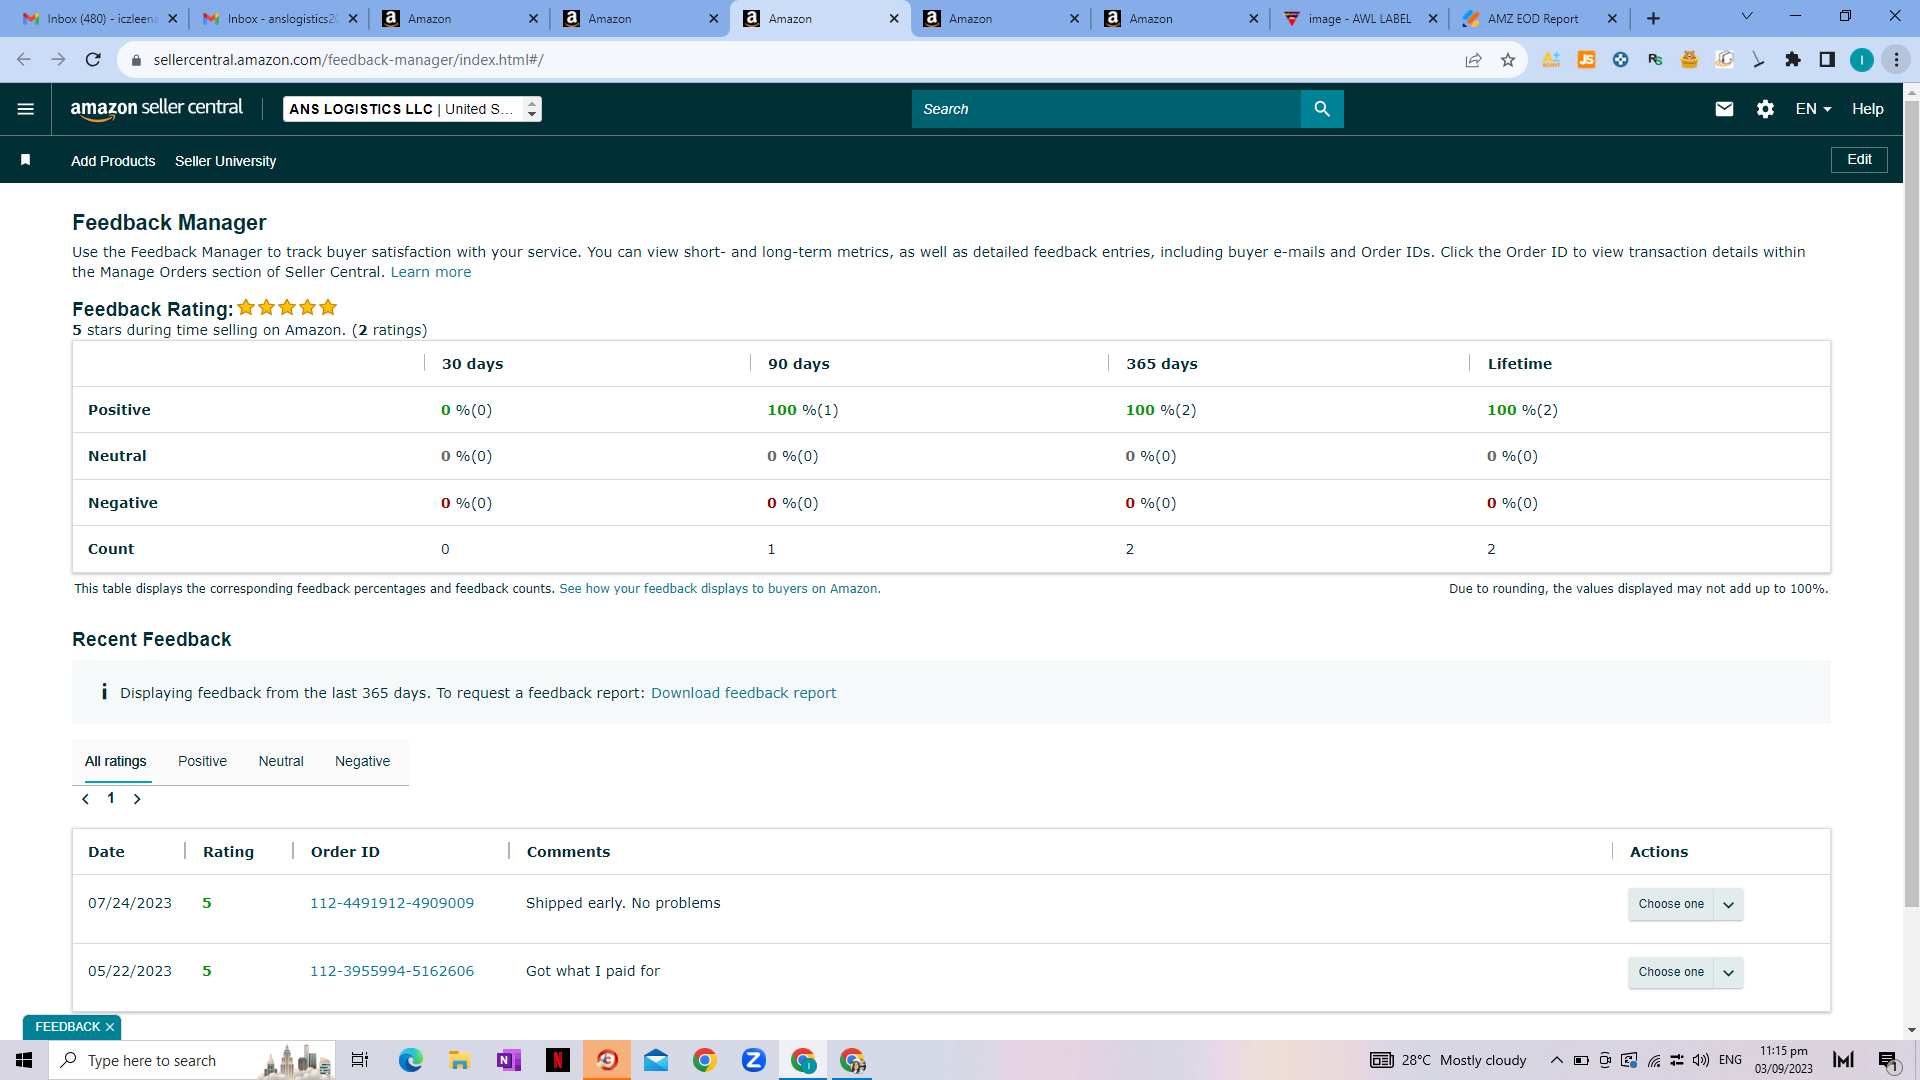1920x1080 pixels.
Task: Open File Explorer from taskbar
Action: point(459,1060)
